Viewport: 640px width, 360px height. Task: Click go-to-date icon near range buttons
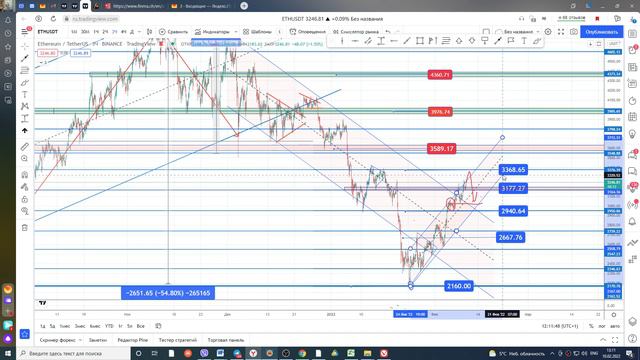tap(158, 326)
